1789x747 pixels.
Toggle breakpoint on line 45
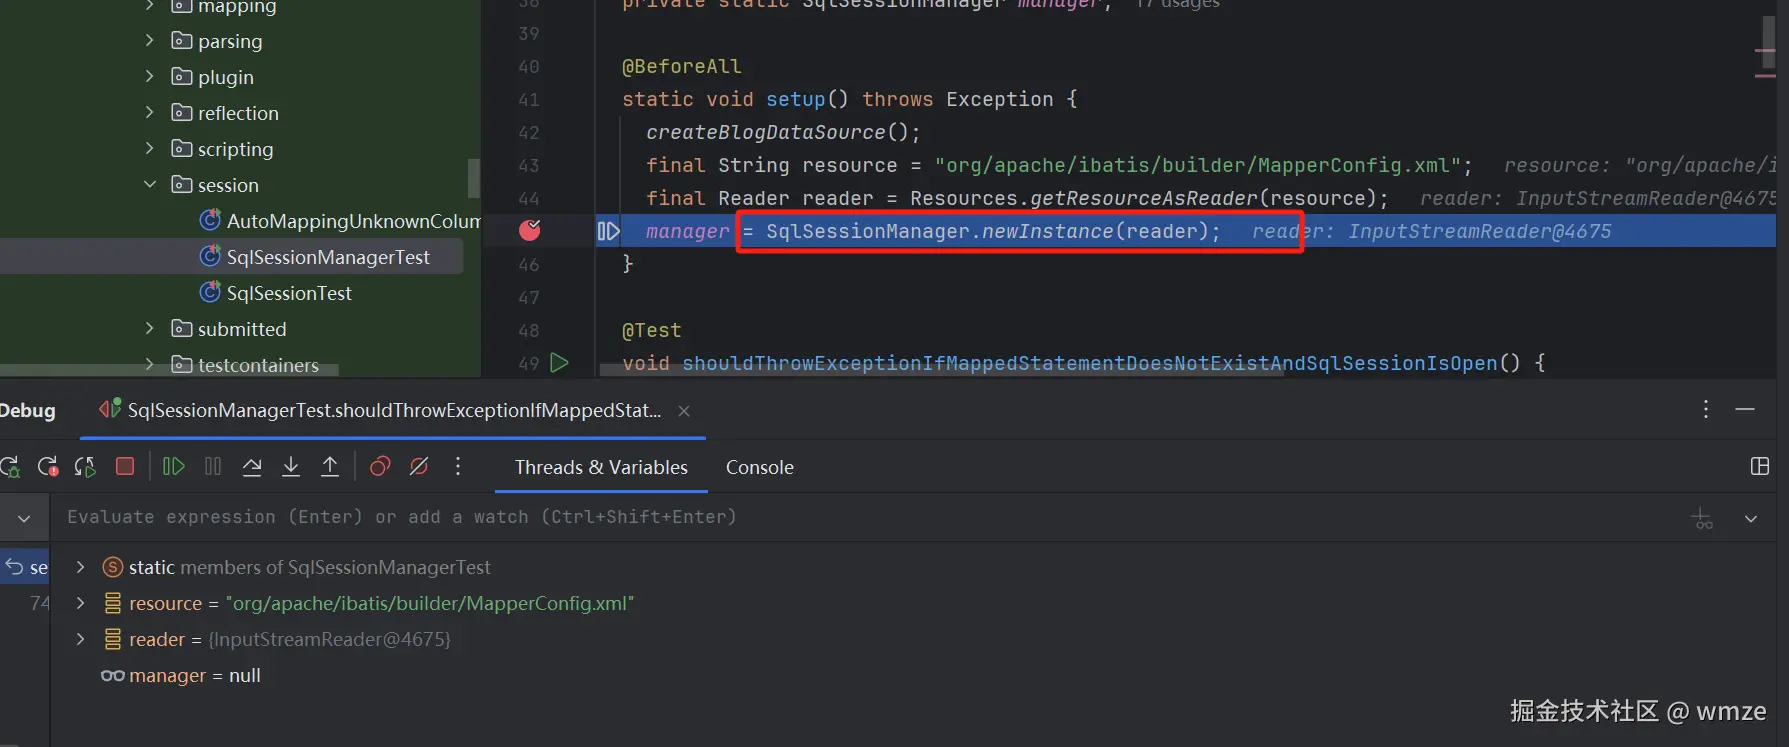[530, 231]
